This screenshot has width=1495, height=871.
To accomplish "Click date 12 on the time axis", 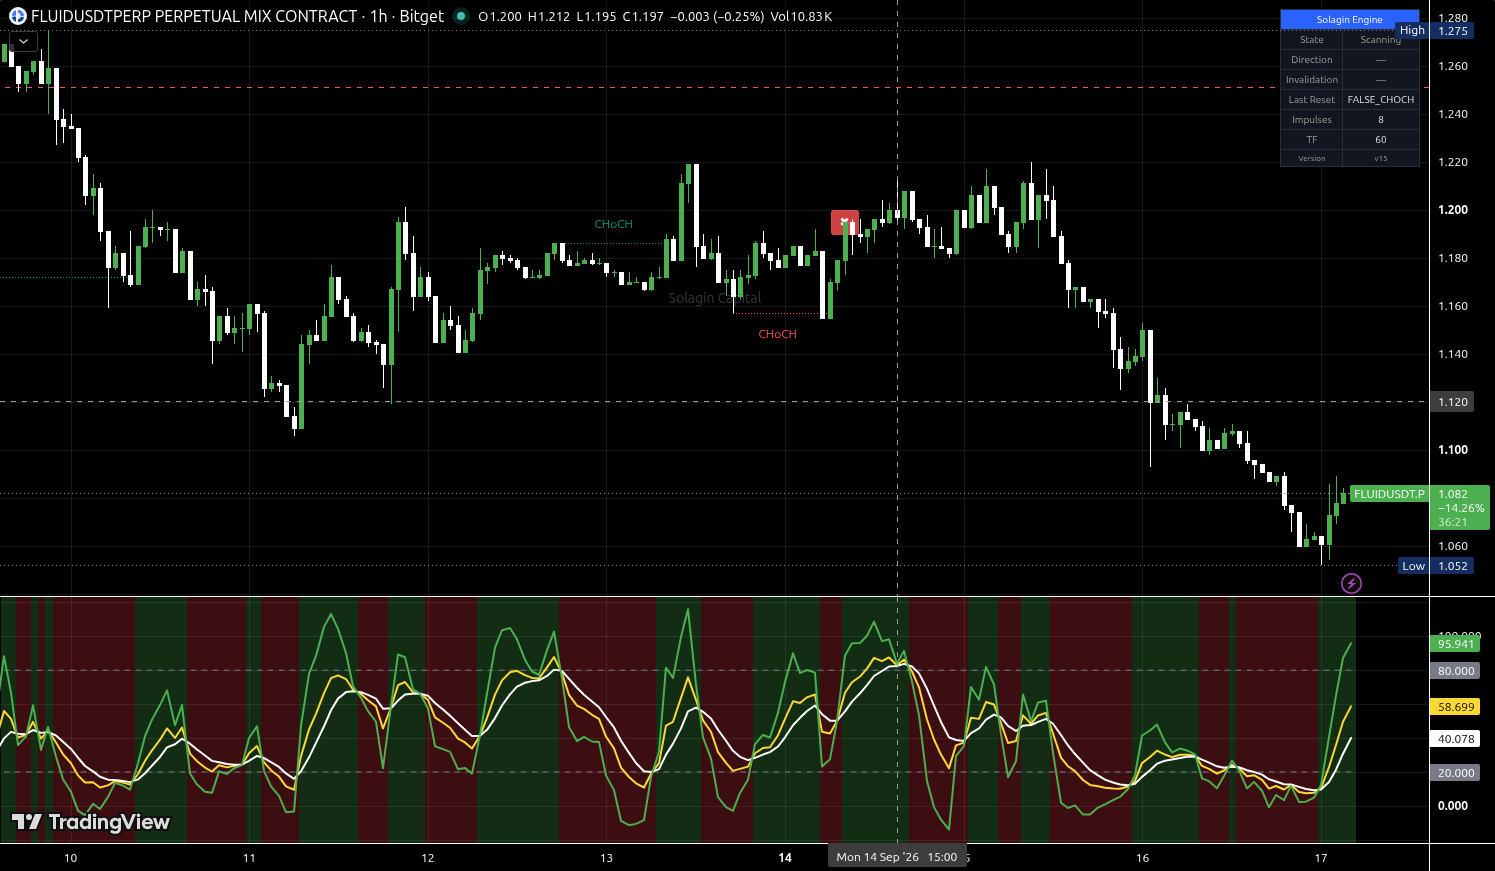I will (x=428, y=858).
